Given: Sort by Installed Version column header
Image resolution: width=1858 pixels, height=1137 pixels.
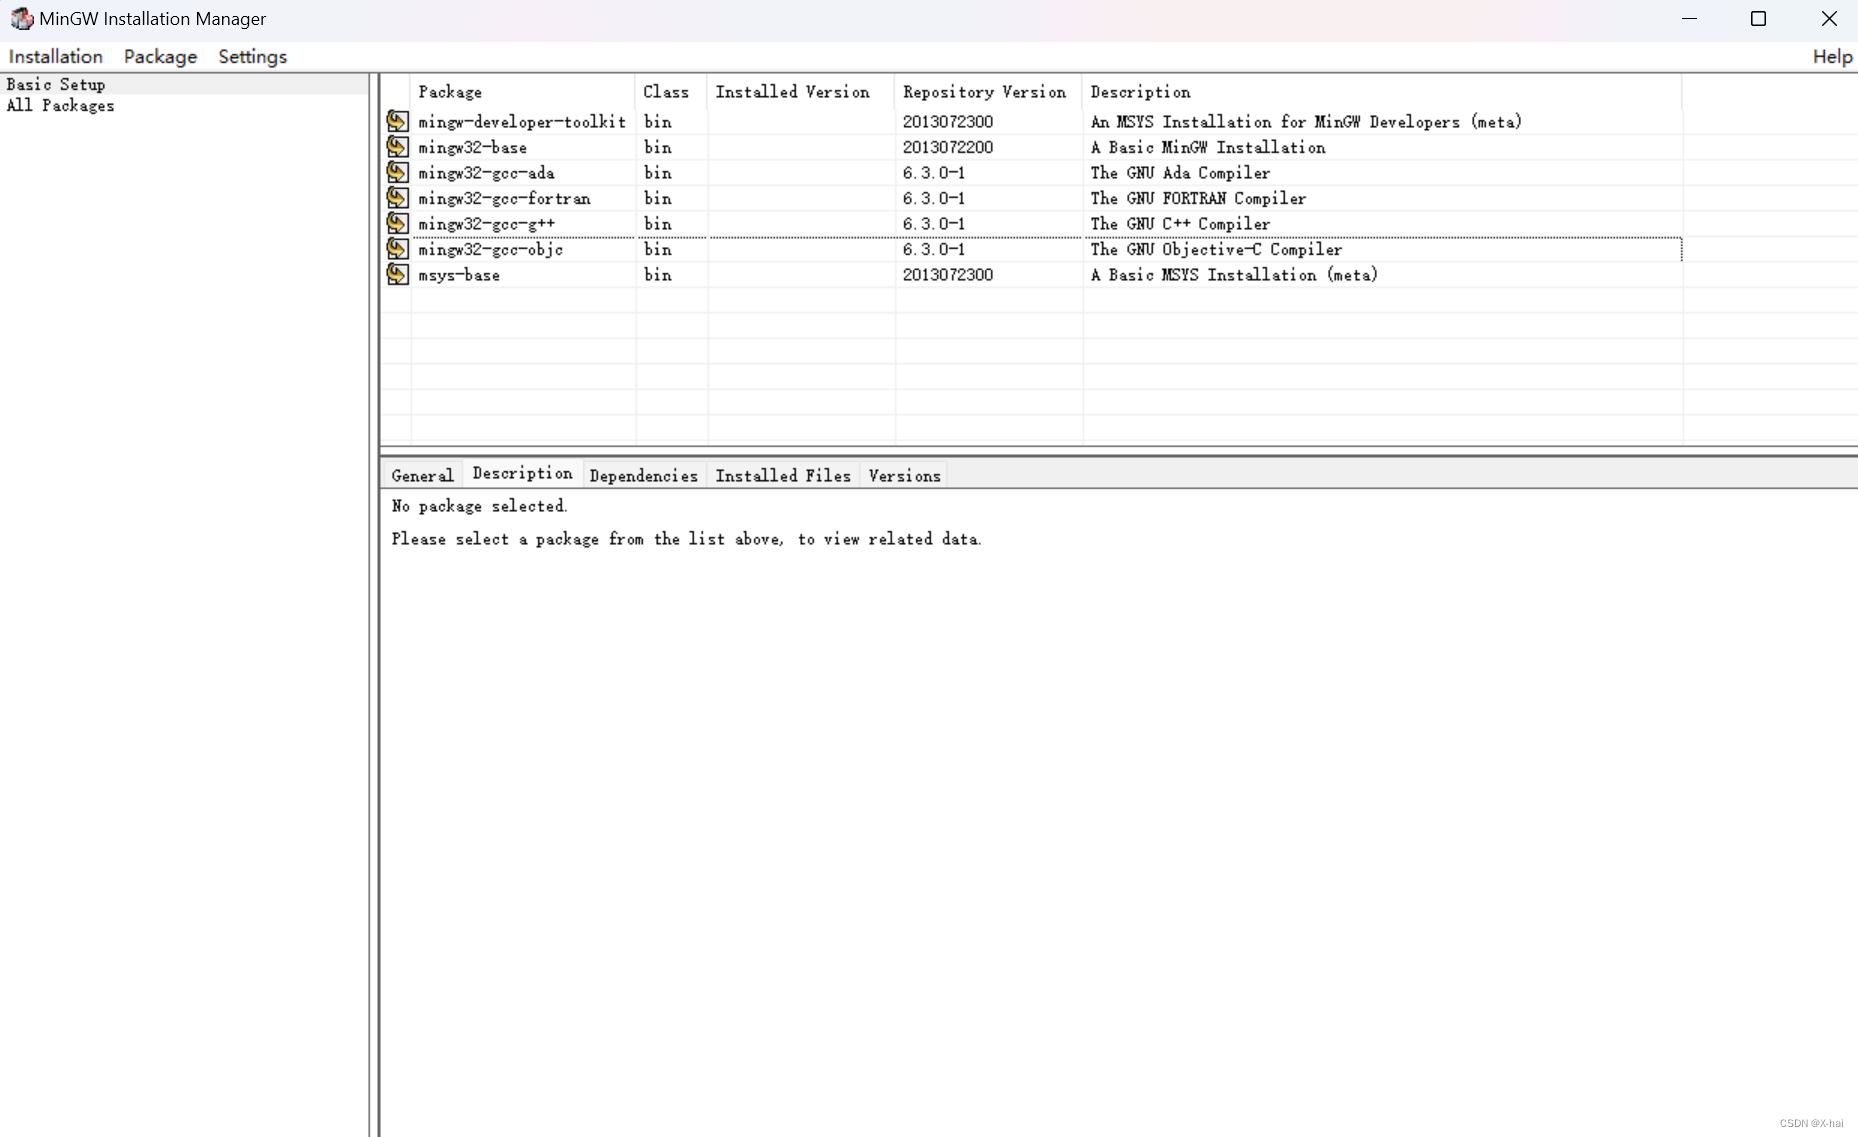Looking at the screenshot, I should pyautogui.click(x=801, y=92).
